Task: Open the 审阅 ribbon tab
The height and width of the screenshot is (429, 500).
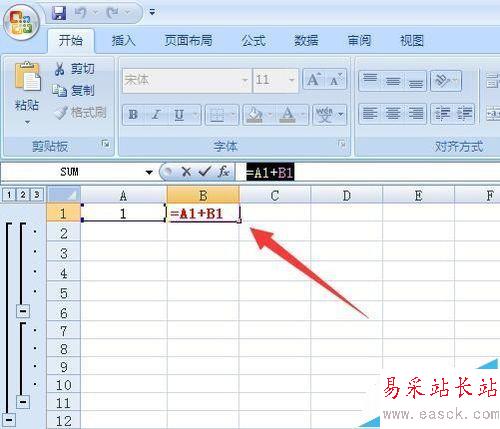Action: click(x=359, y=41)
